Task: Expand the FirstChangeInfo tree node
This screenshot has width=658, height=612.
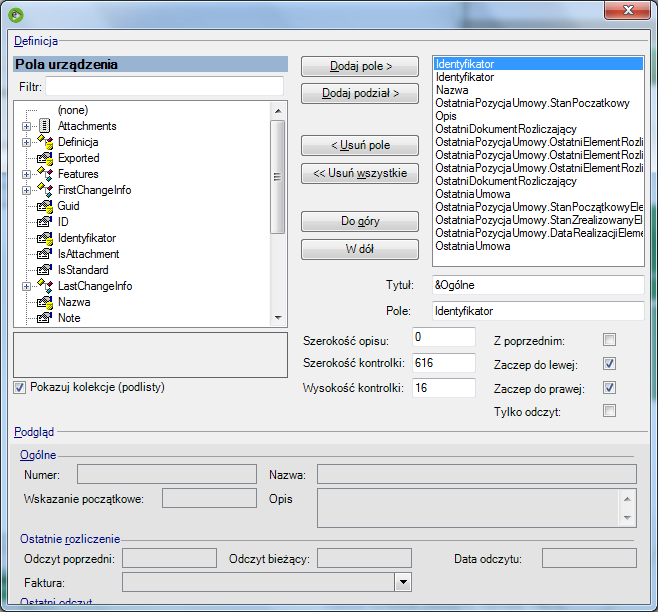Action: tap(26, 190)
